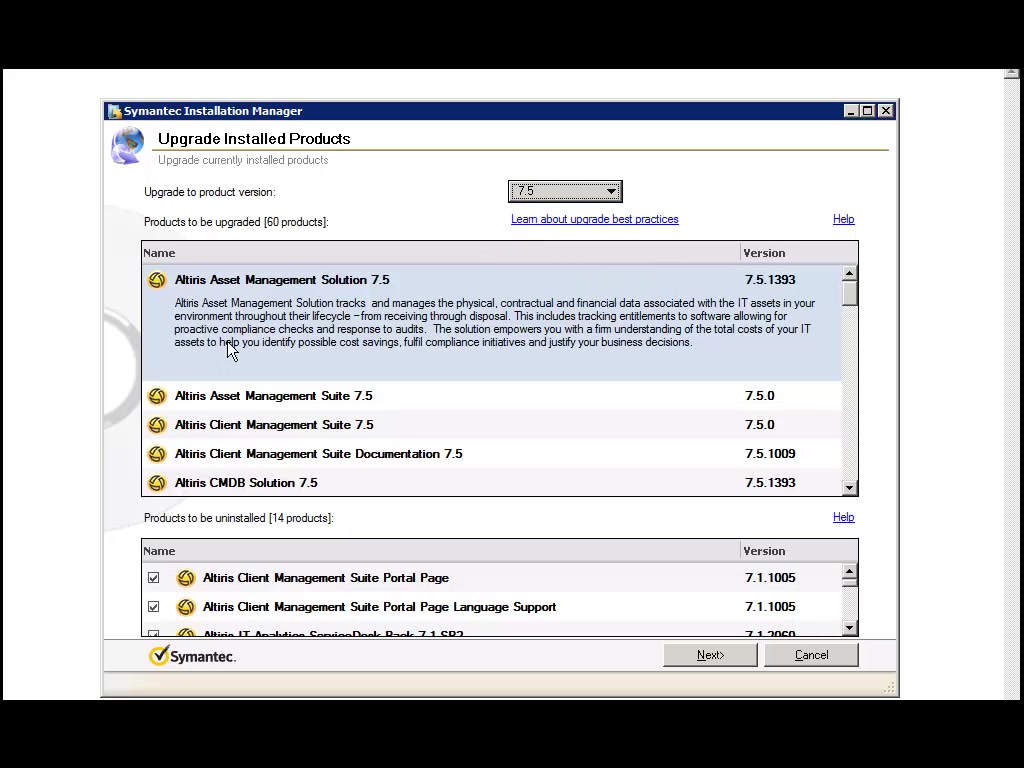Click the Next button
This screenshot has height=768, width=1024.
[x=710, y=655]
